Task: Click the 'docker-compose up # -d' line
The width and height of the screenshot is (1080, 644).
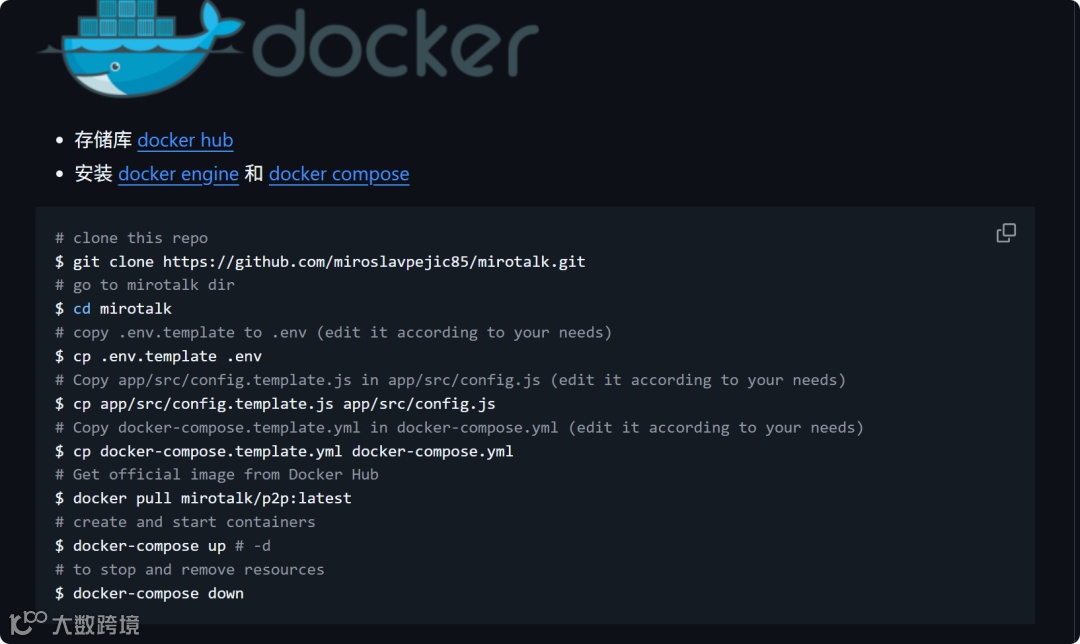Action: [x=163, y=546]
